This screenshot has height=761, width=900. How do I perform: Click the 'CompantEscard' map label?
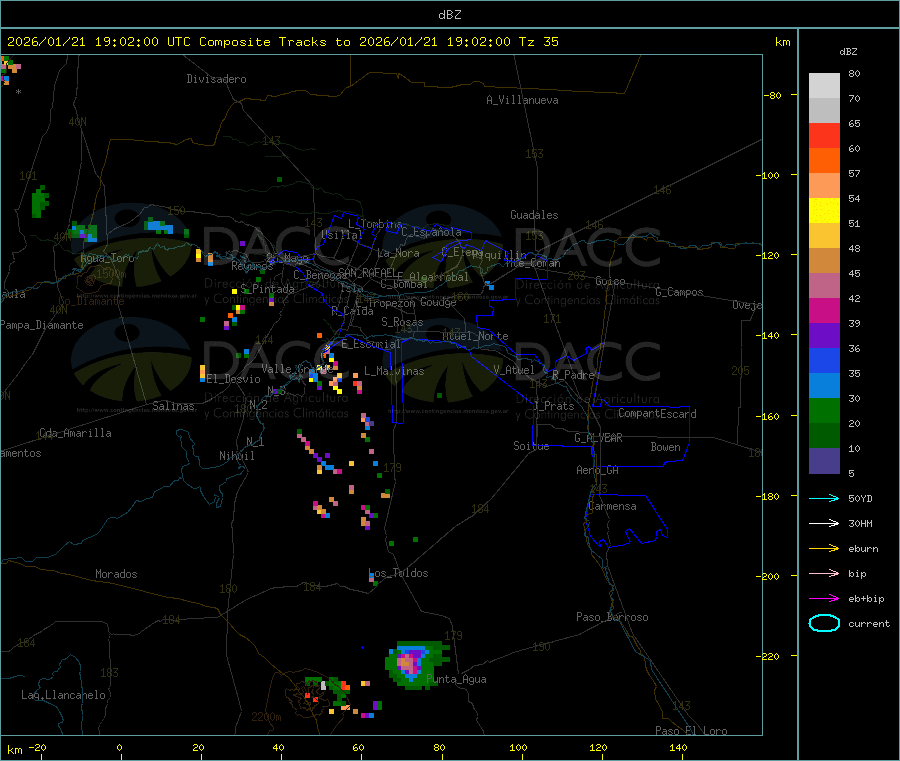[x=657, y=414]
